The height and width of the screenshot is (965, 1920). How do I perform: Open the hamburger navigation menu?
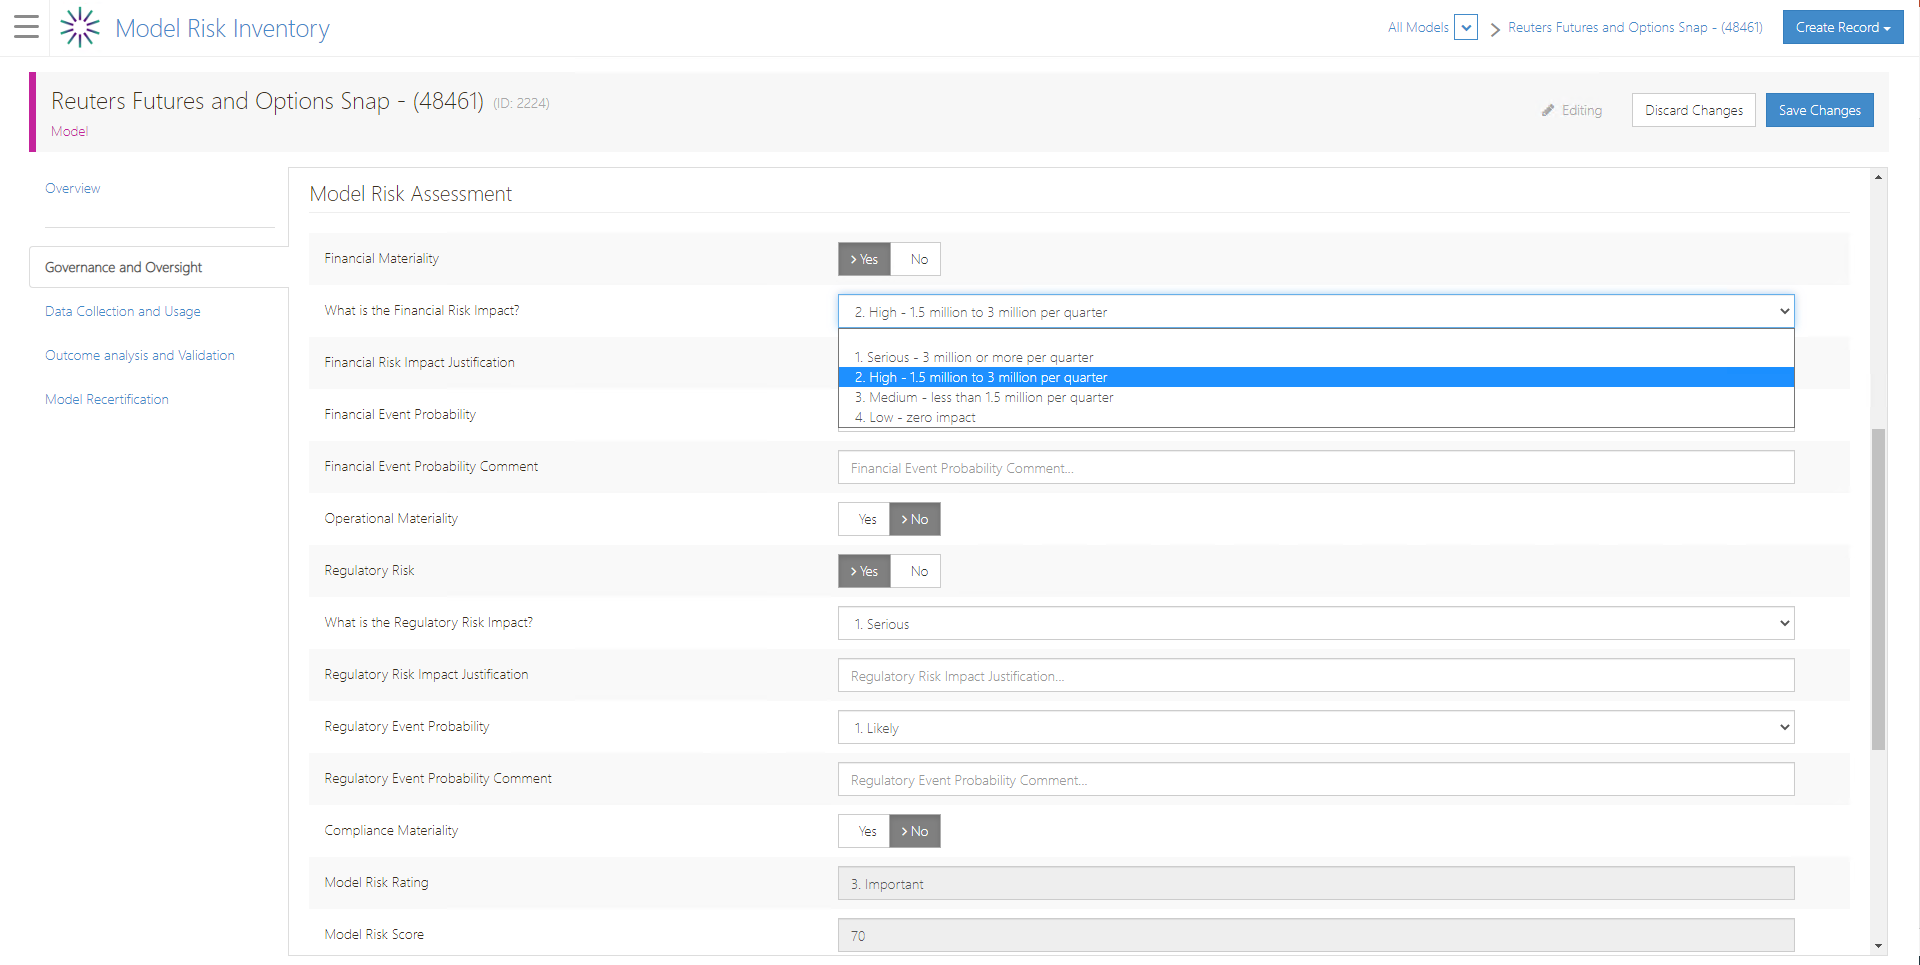pyautogui.click(x=26, y=27)
